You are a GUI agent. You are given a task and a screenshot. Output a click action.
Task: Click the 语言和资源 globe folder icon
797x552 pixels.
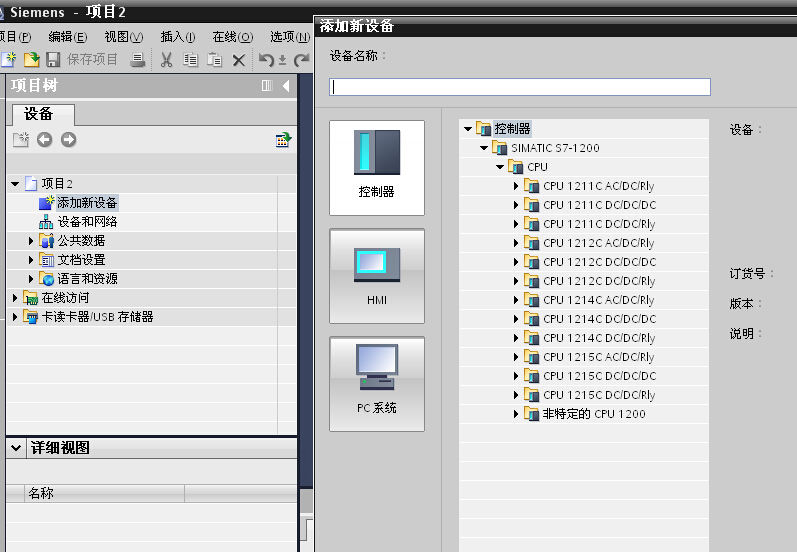tap(46, 279)
